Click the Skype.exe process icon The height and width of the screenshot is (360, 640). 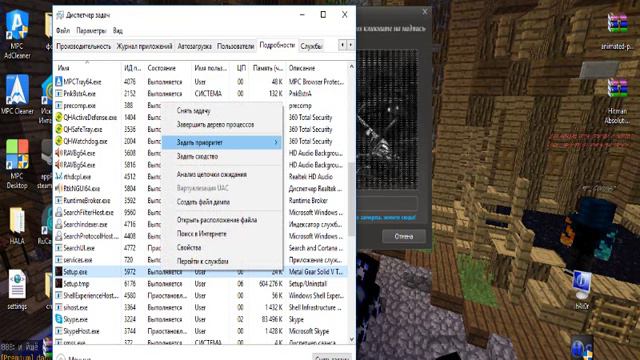pos(59,319)
